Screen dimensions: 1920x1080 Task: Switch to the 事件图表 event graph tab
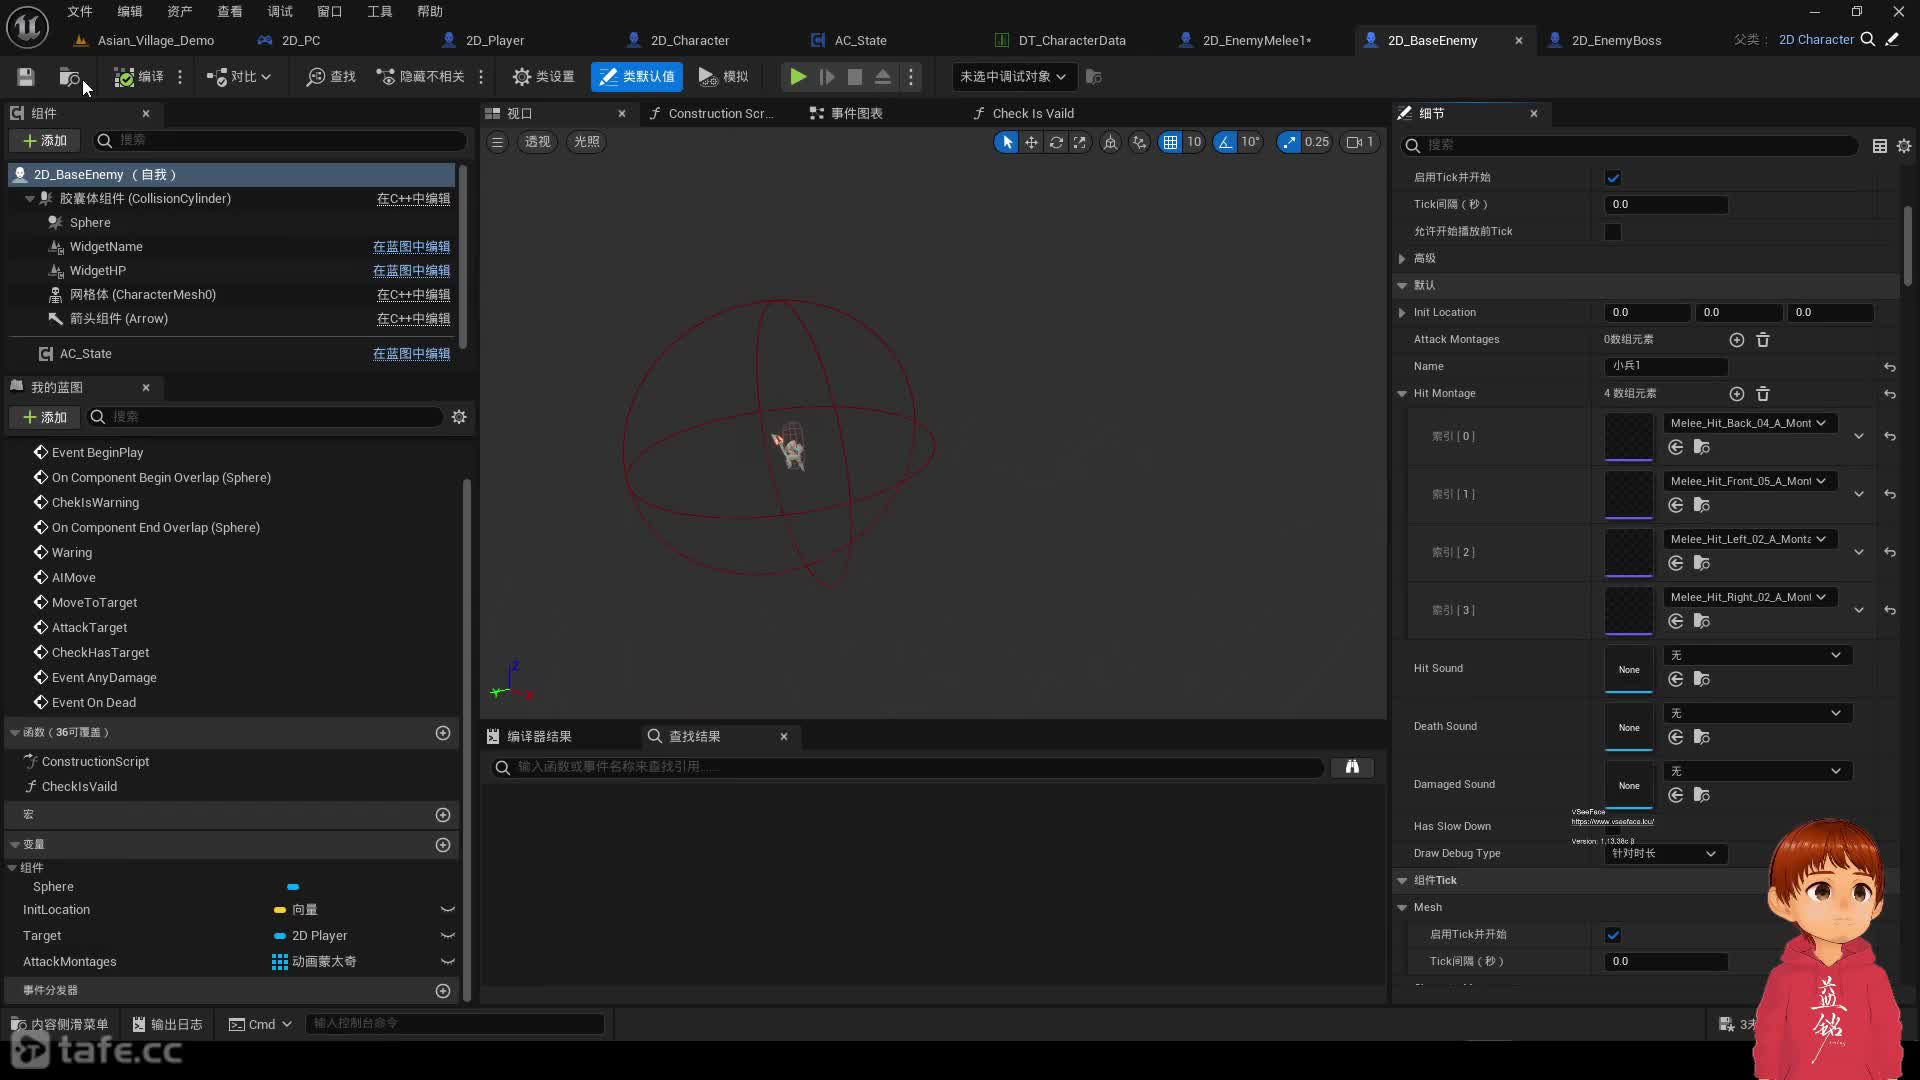[x=846, y=114]
